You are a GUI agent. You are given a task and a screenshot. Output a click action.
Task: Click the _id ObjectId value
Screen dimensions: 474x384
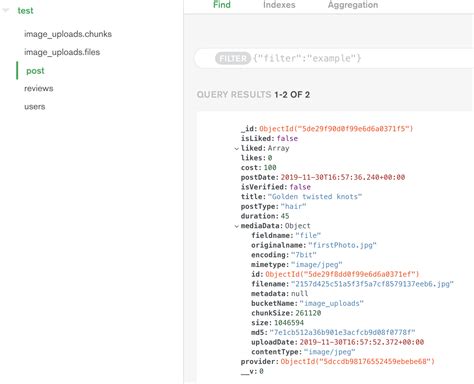336,129
